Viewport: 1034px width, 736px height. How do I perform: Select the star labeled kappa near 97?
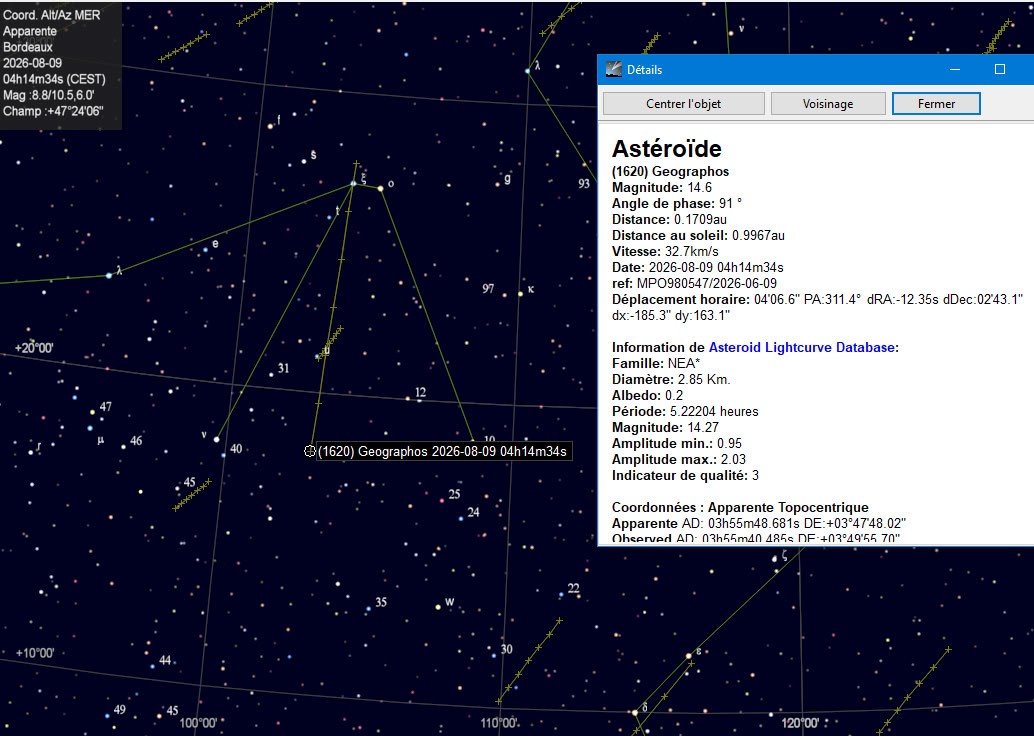coord(520,293)
